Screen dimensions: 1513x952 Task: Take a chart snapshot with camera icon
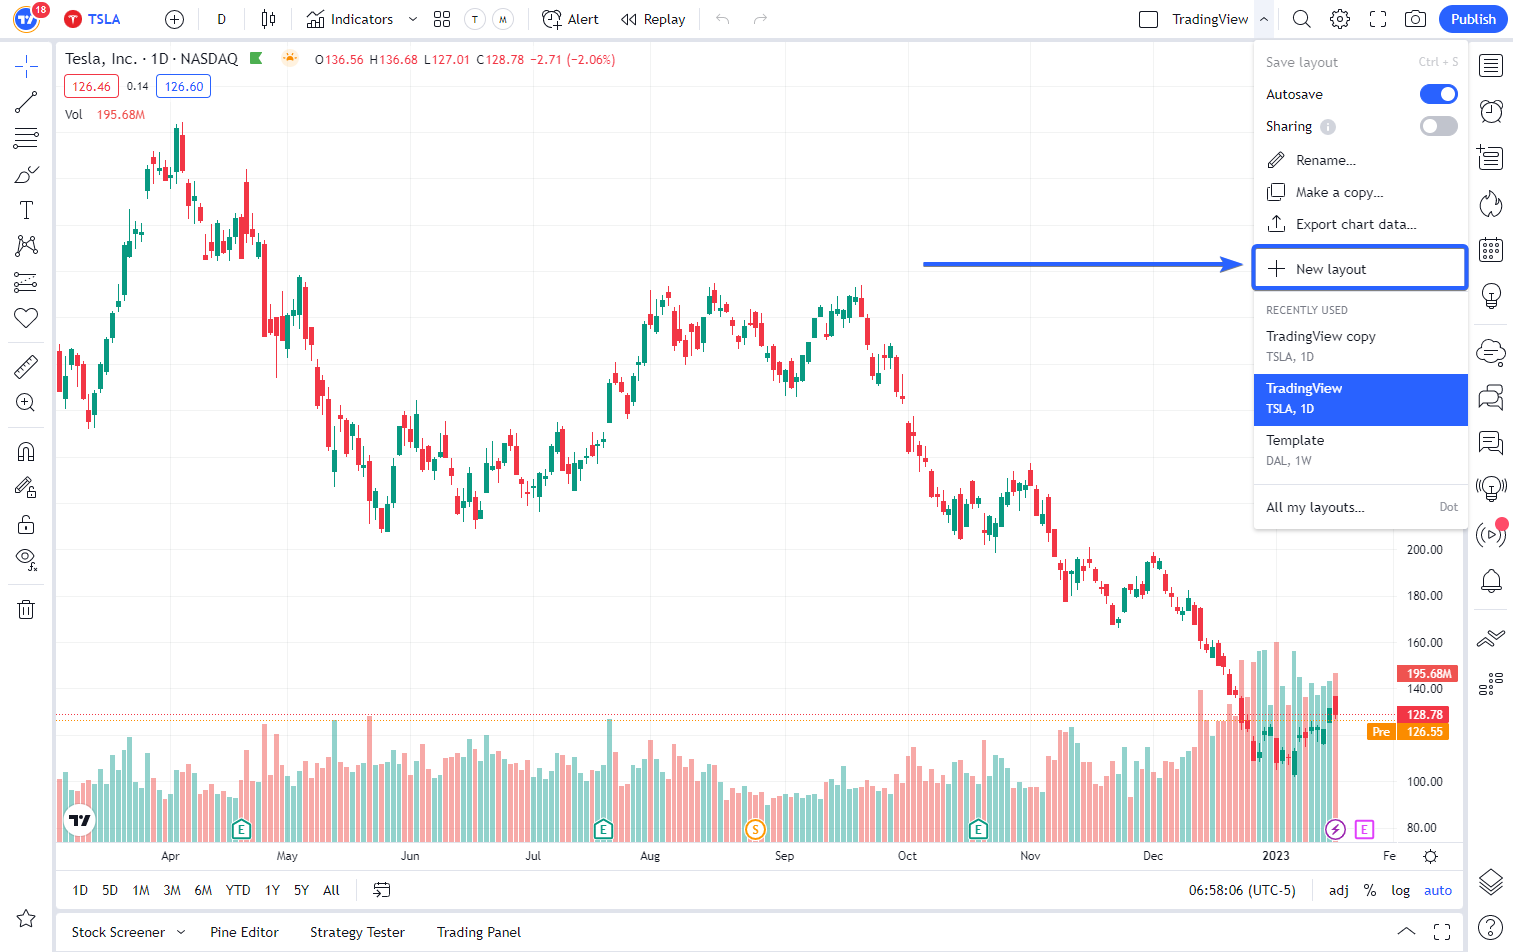pyautogui.click(x=1415, y=19)
